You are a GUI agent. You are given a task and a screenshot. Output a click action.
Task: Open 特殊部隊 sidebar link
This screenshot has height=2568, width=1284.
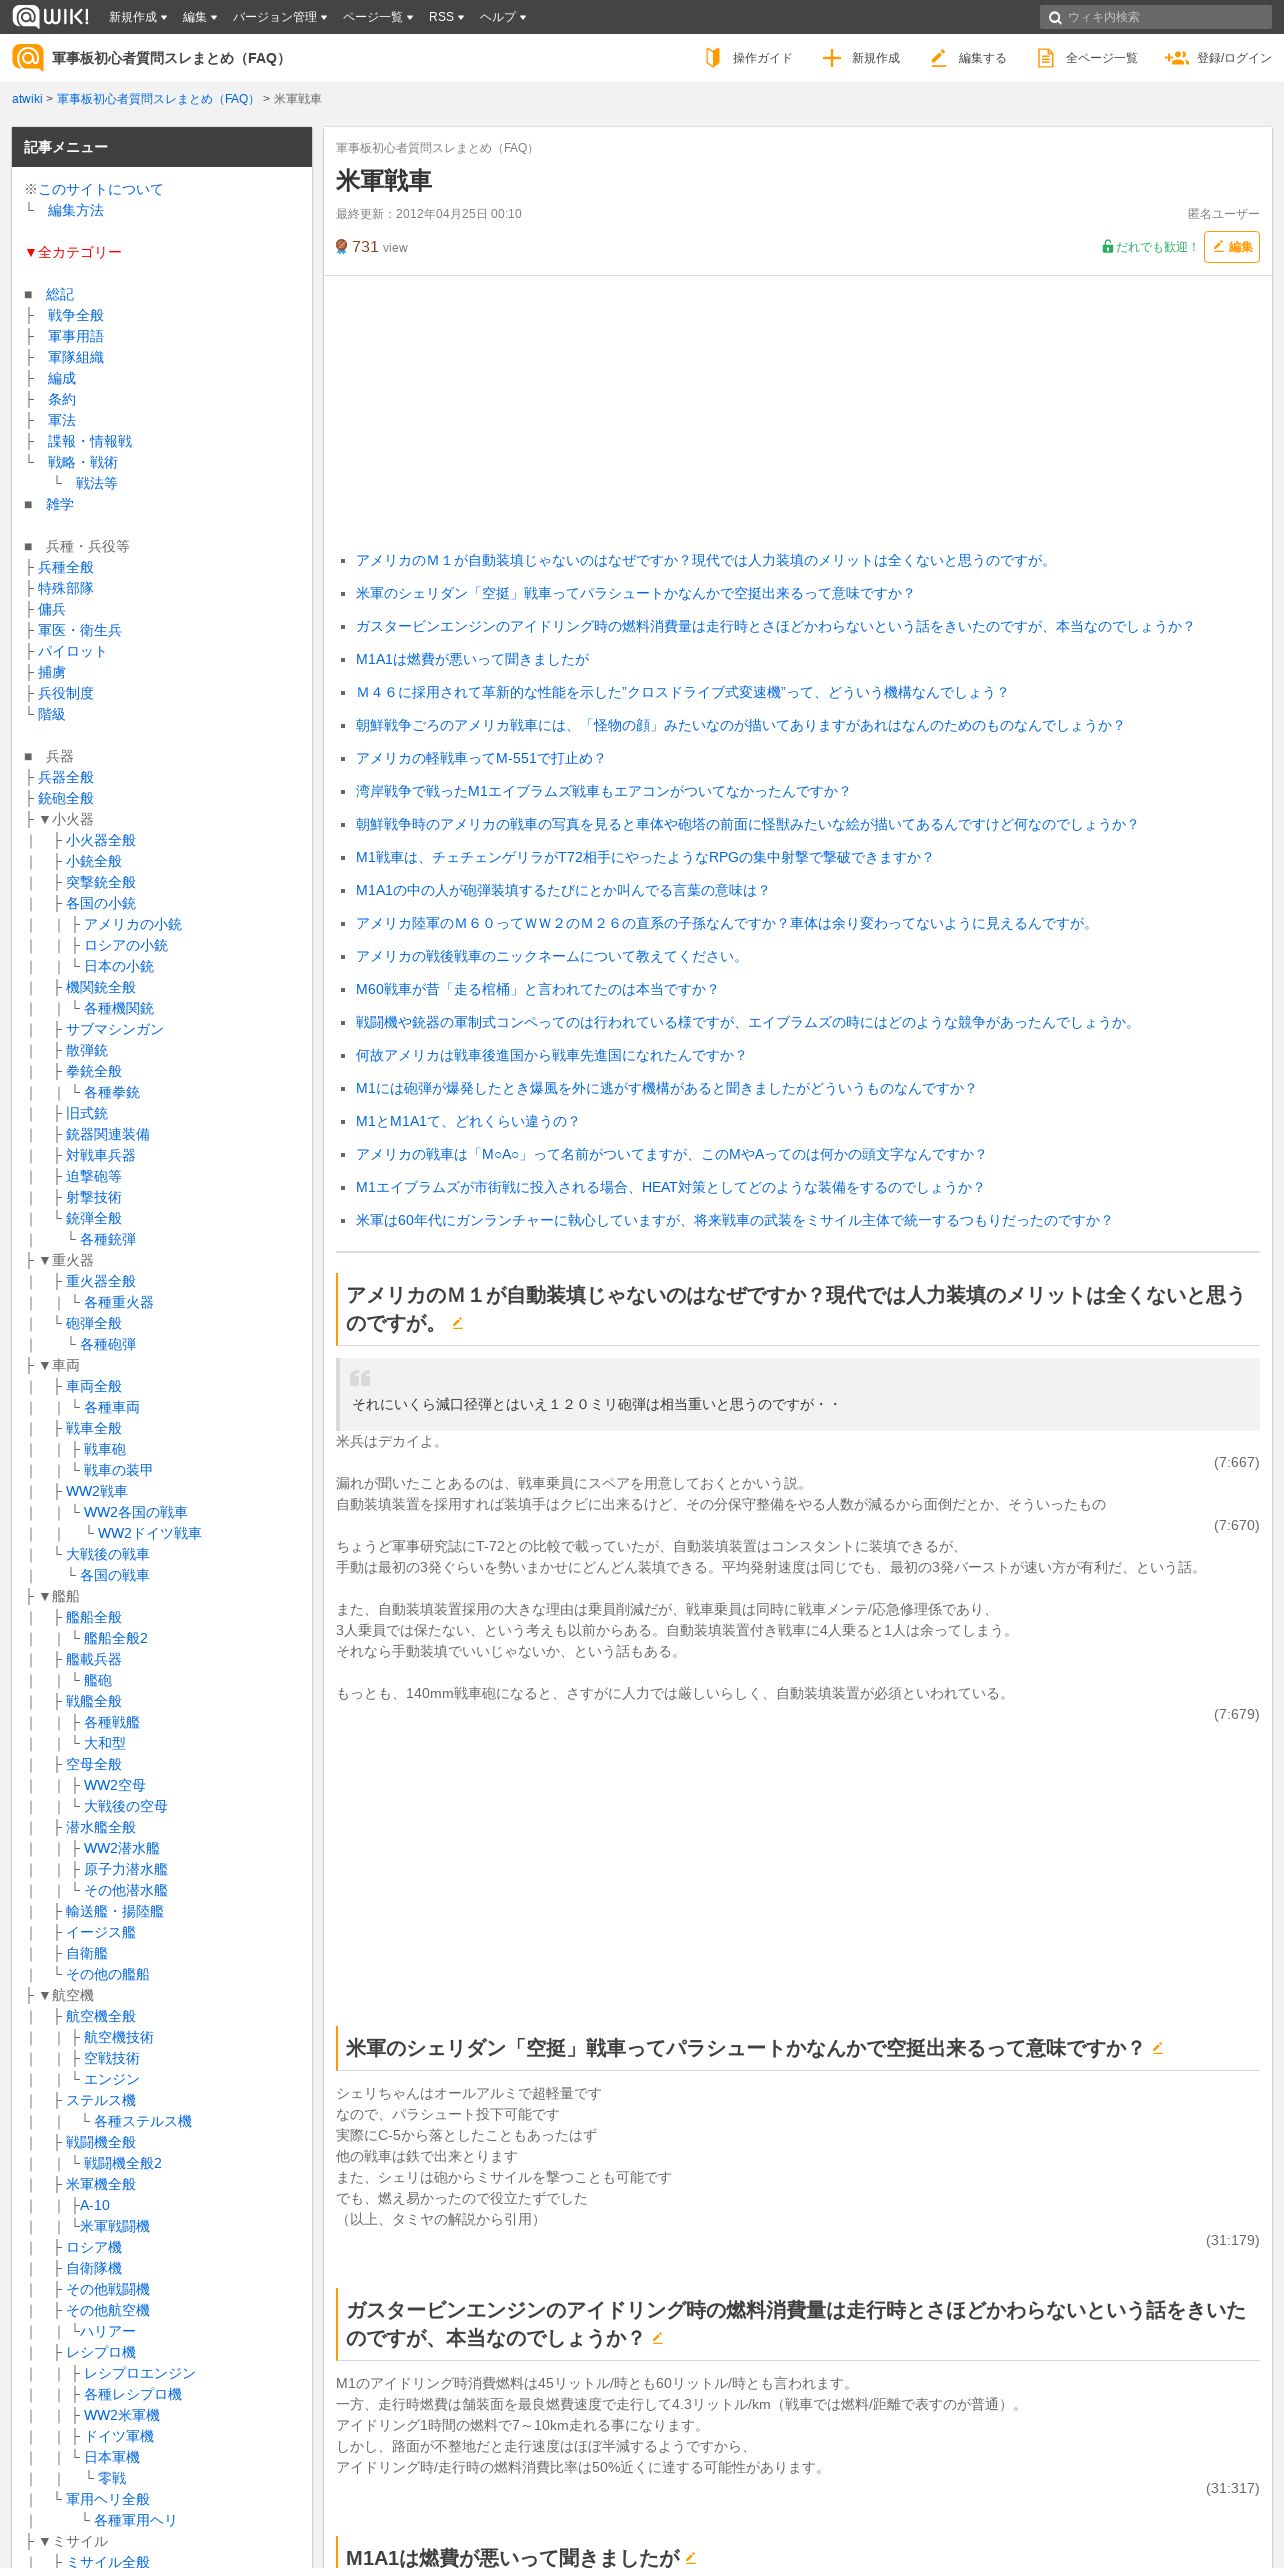(66, 588)
